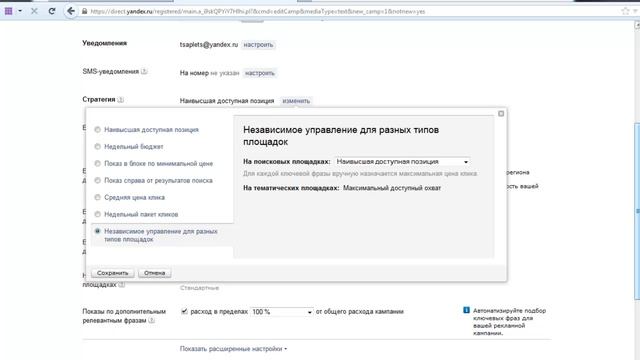Select Показ в блоке по минимальной цене

click(x=98, y=163)
